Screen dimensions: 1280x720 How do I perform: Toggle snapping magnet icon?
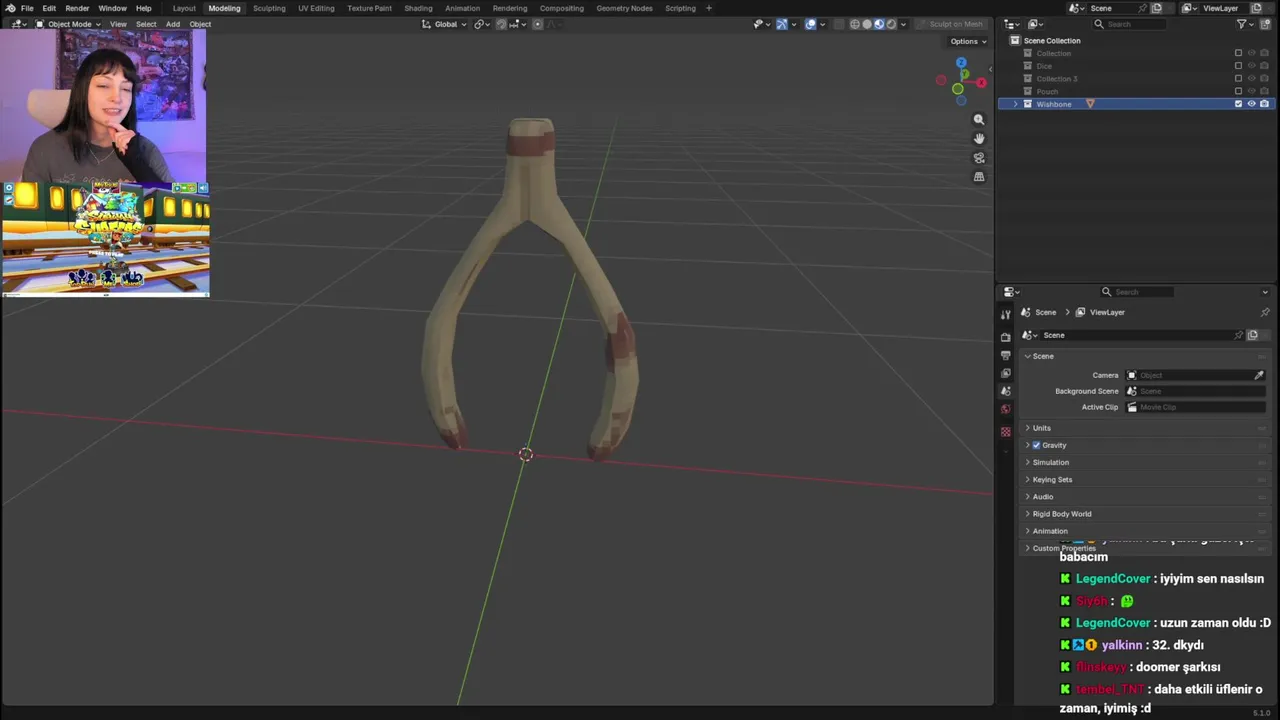(501, 24)
